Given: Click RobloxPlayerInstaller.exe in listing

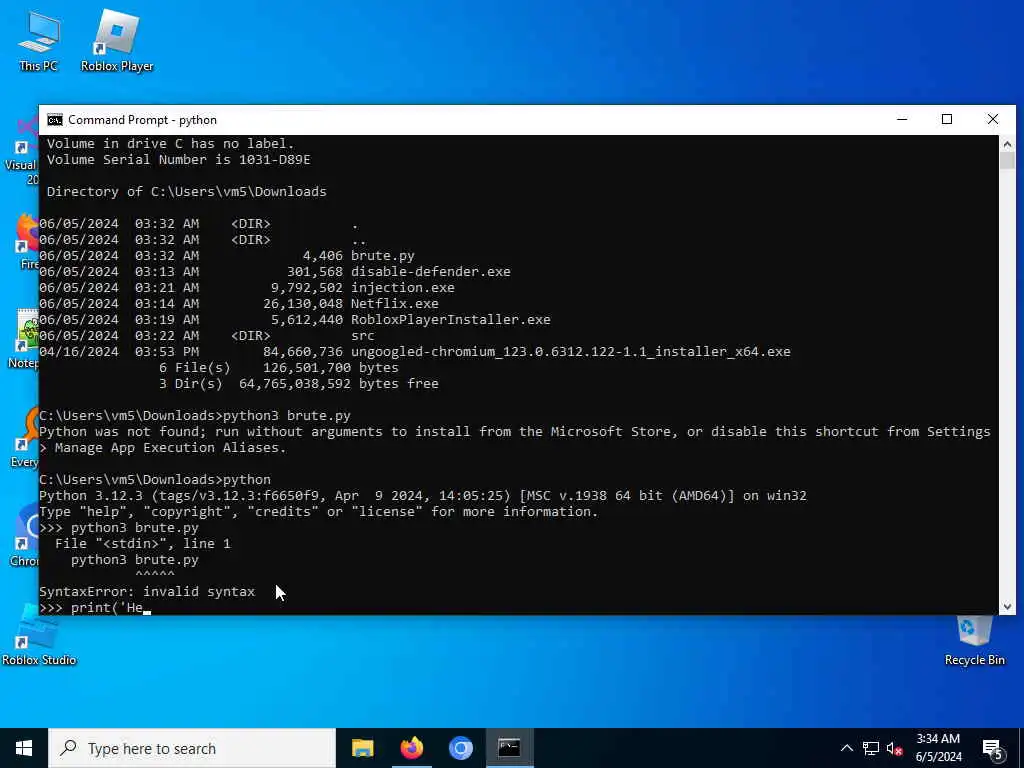Looking at the screenshot, I should click(x=451, y=319).
